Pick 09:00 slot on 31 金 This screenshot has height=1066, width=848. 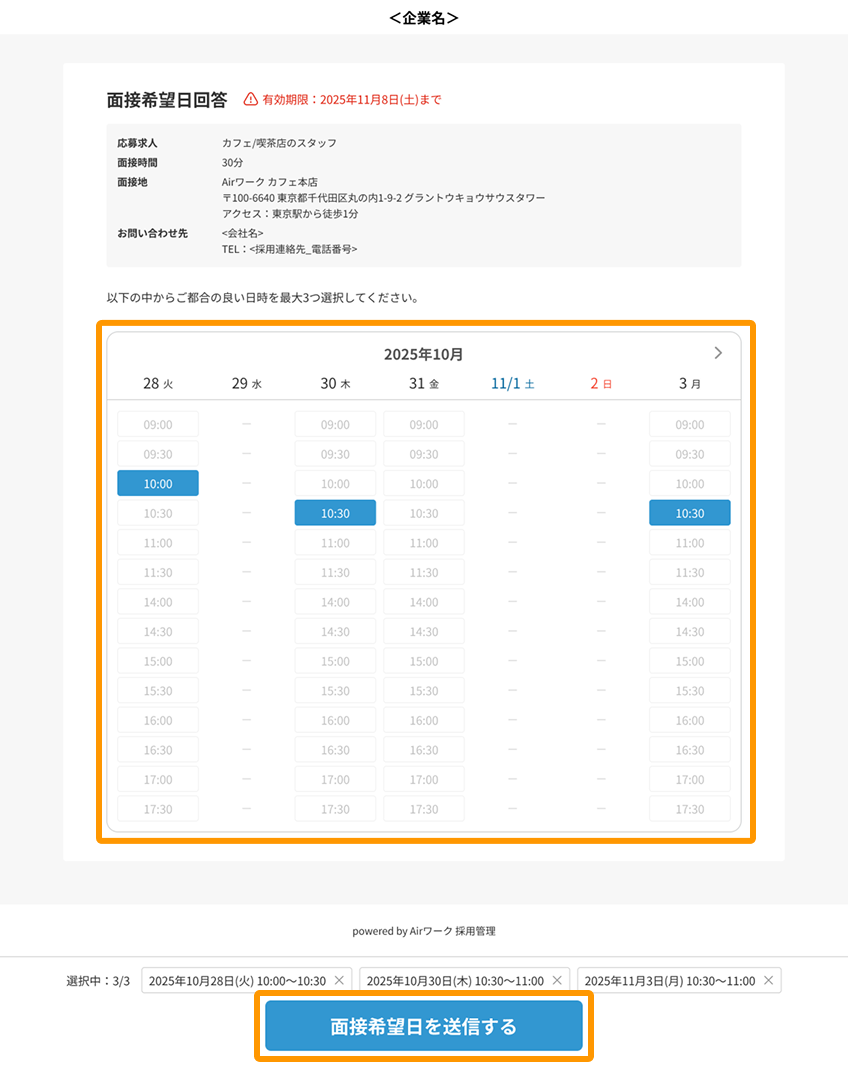click(x=424, y=424)
